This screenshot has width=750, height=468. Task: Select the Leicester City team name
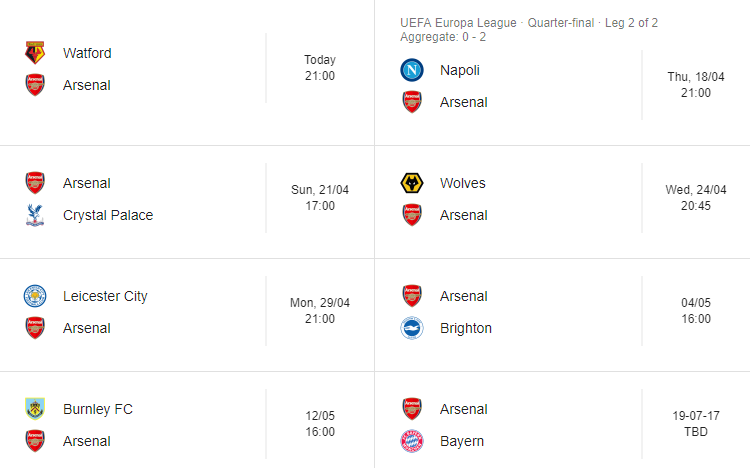105,296
